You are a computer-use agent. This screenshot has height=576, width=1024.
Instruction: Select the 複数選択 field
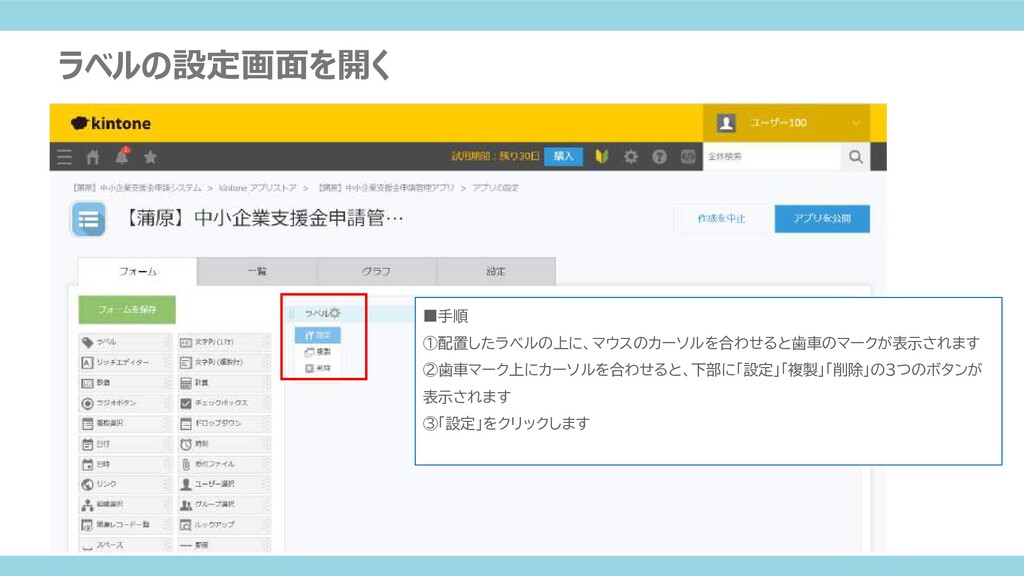(x=125, y=423)
